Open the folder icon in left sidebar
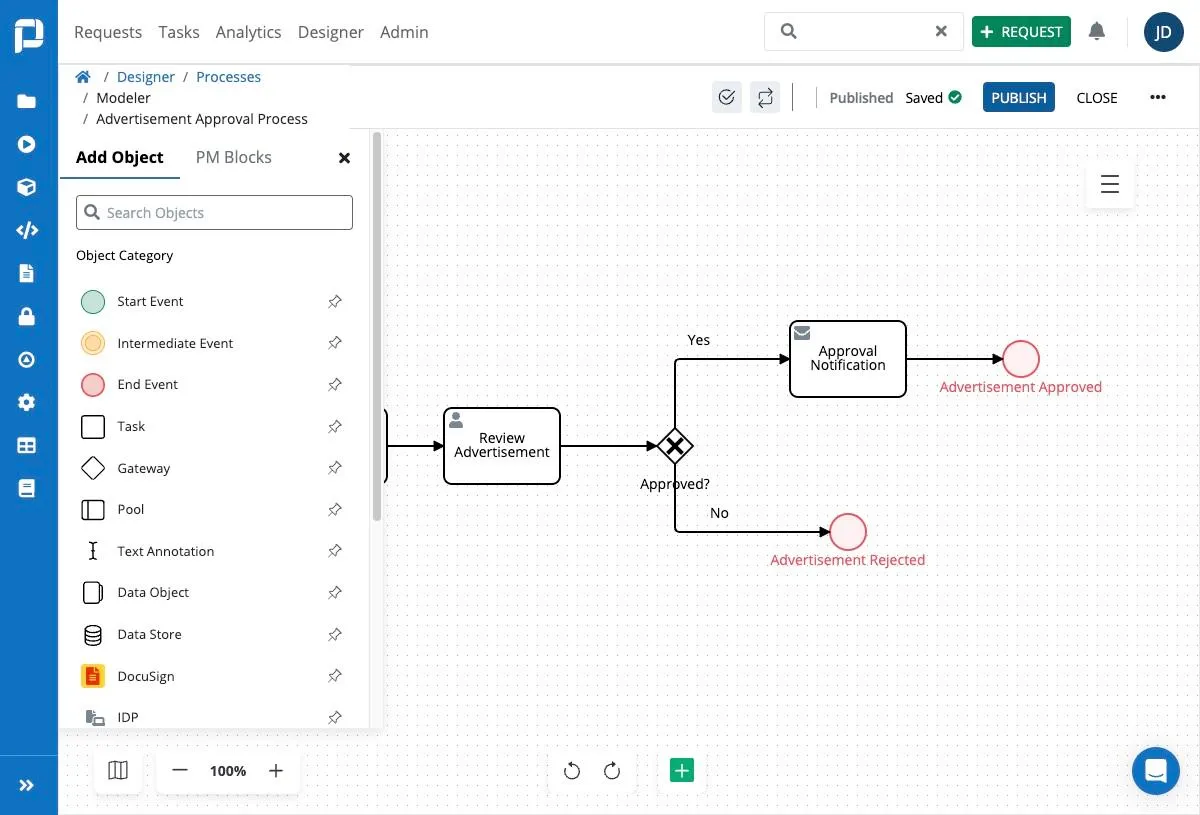 coord(27,102)
